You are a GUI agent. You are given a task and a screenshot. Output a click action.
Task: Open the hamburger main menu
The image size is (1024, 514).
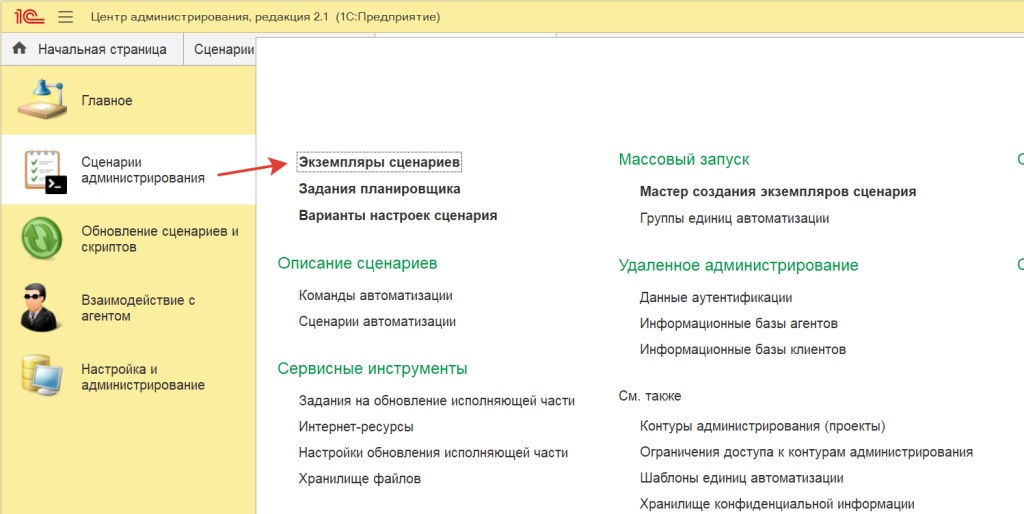[66, 17]
